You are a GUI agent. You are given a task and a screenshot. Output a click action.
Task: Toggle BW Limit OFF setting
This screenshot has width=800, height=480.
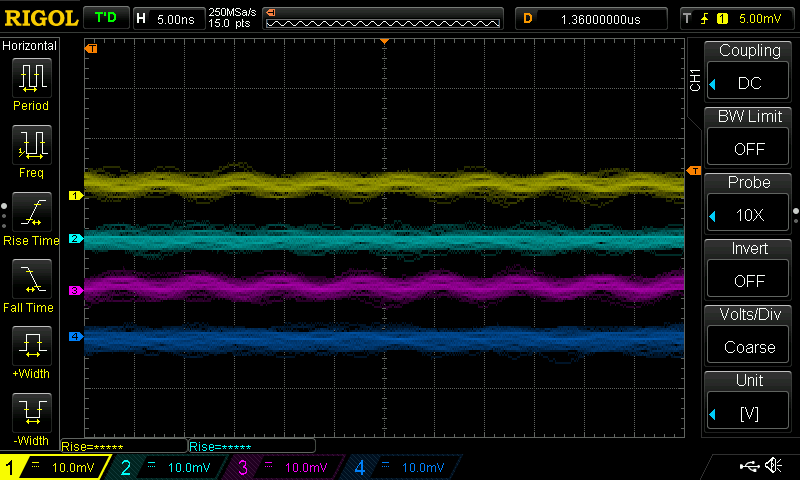pyautogui.click(x=749, y=148)
